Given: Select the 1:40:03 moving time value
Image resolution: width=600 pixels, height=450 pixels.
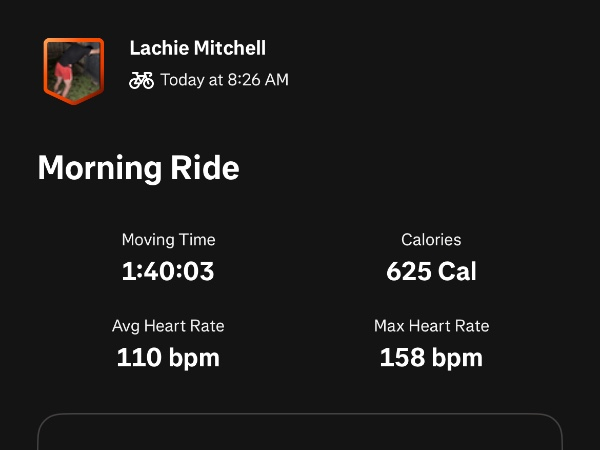Looking at the screenshot, I should pos(168,271).
